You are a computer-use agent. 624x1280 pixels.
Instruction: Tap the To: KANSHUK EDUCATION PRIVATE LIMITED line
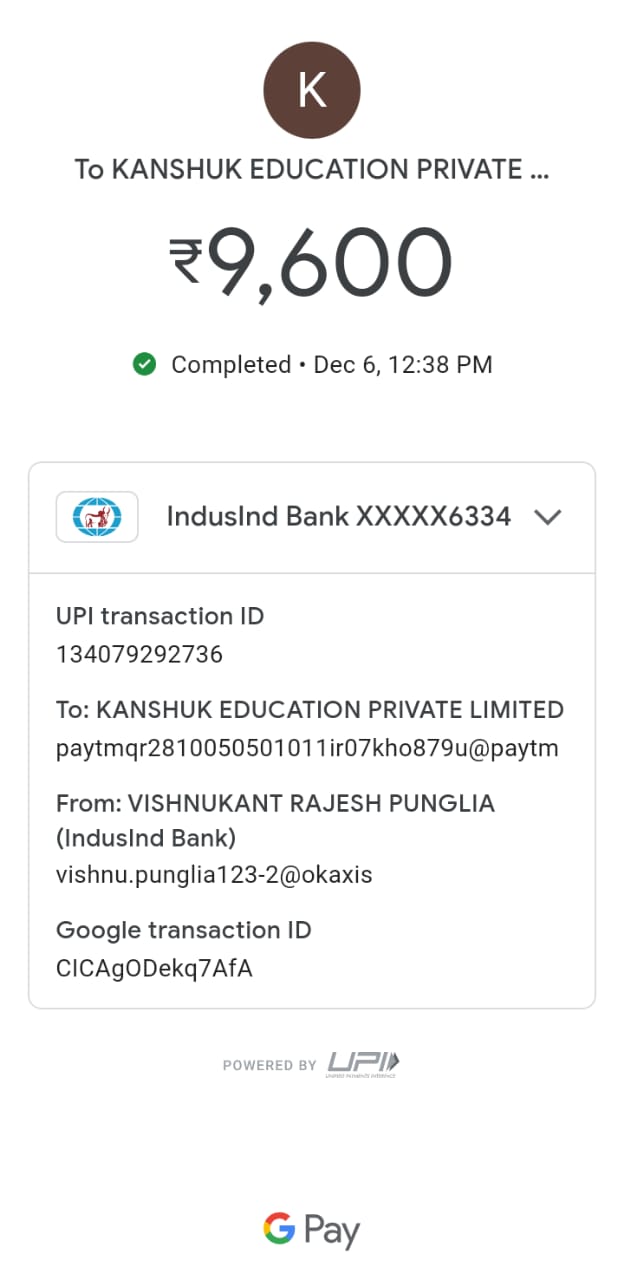tap(310, 710)
